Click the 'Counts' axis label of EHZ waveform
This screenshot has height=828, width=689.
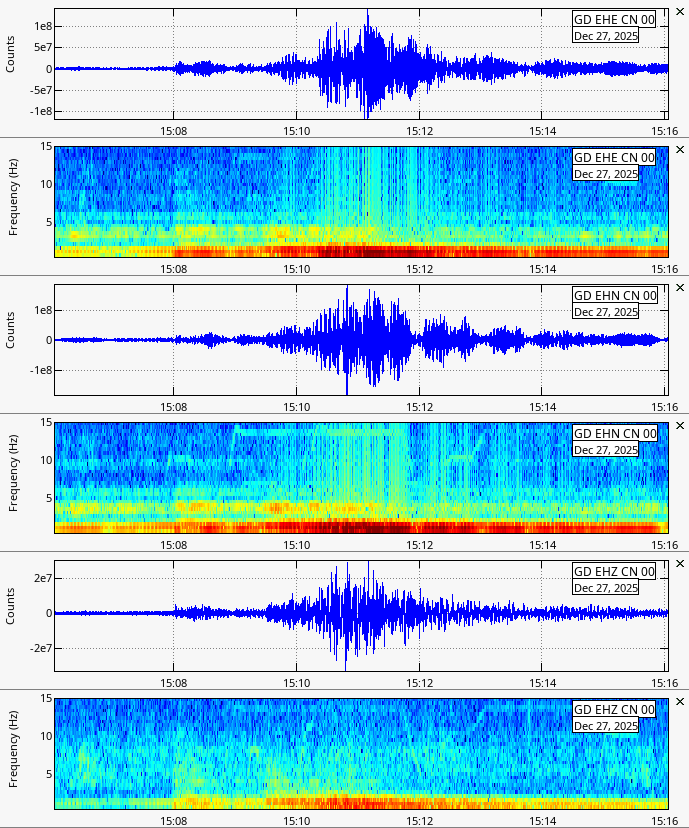click(x=10, y=606)
